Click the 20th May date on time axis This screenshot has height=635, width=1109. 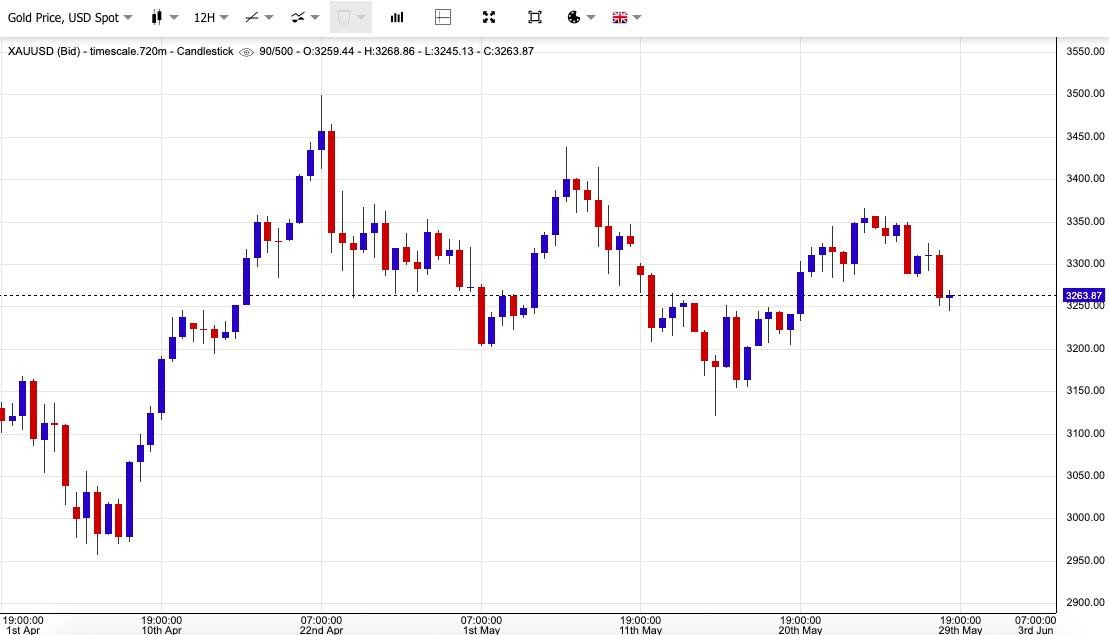pyautogui.click(x=800, y=630)
